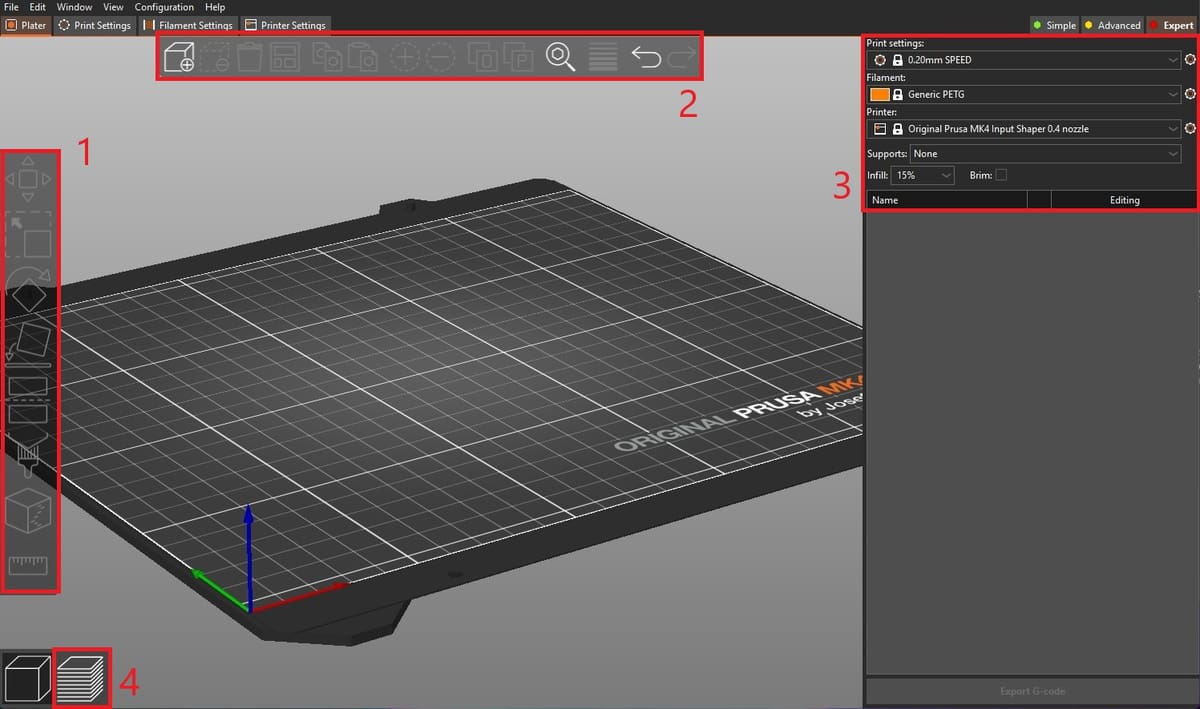Click the gear beside Filament preset
This screenshot has height=709, width=1200.
click(1190, 94)
